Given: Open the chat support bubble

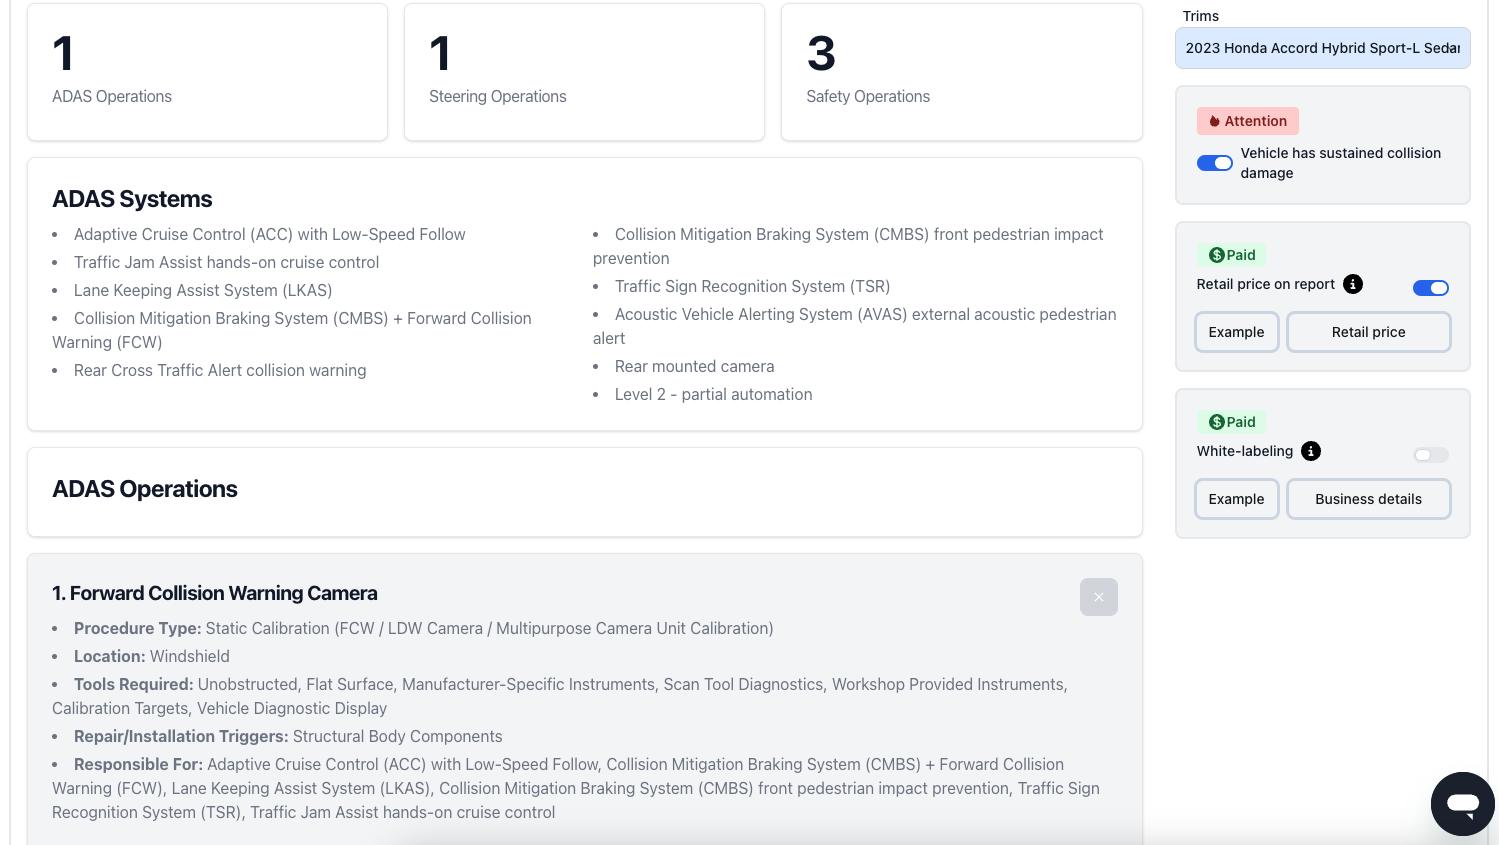Looking at the screenshot, I should (1462, 803).
